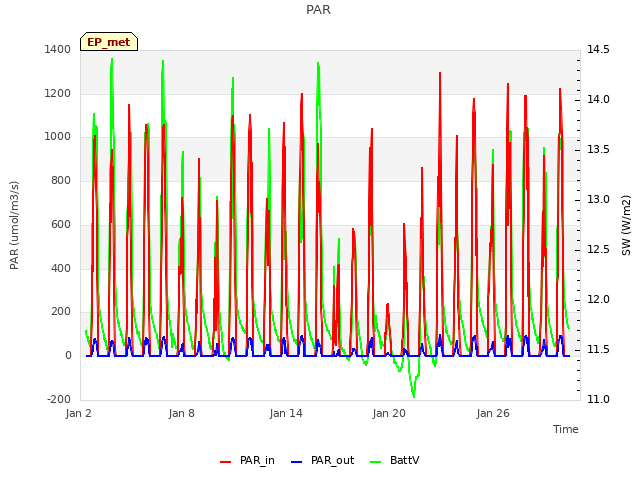Click the 13.0 right axis tick label
Screen dimensions: 640x480
[598, 200]
